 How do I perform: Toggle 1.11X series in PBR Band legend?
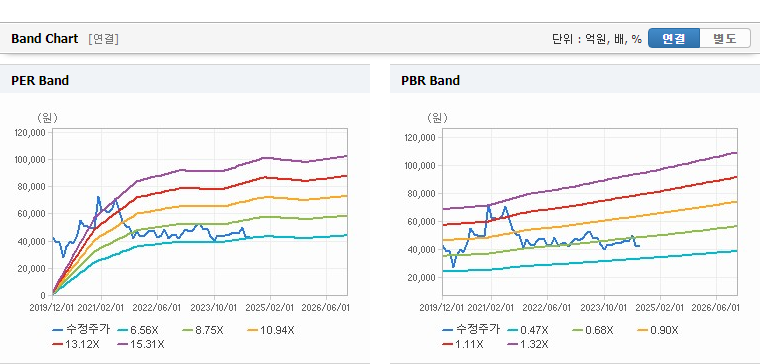(x=463, y=344)
